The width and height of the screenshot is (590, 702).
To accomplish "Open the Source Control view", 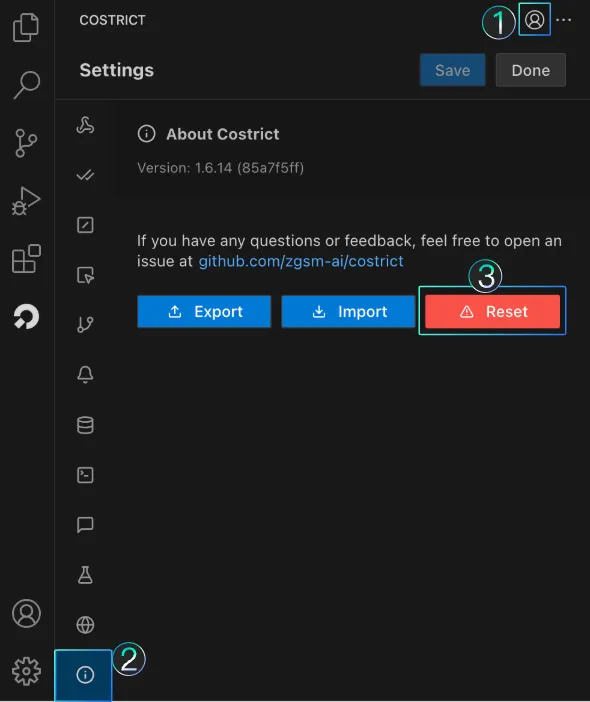I will (x=26, y=143).
